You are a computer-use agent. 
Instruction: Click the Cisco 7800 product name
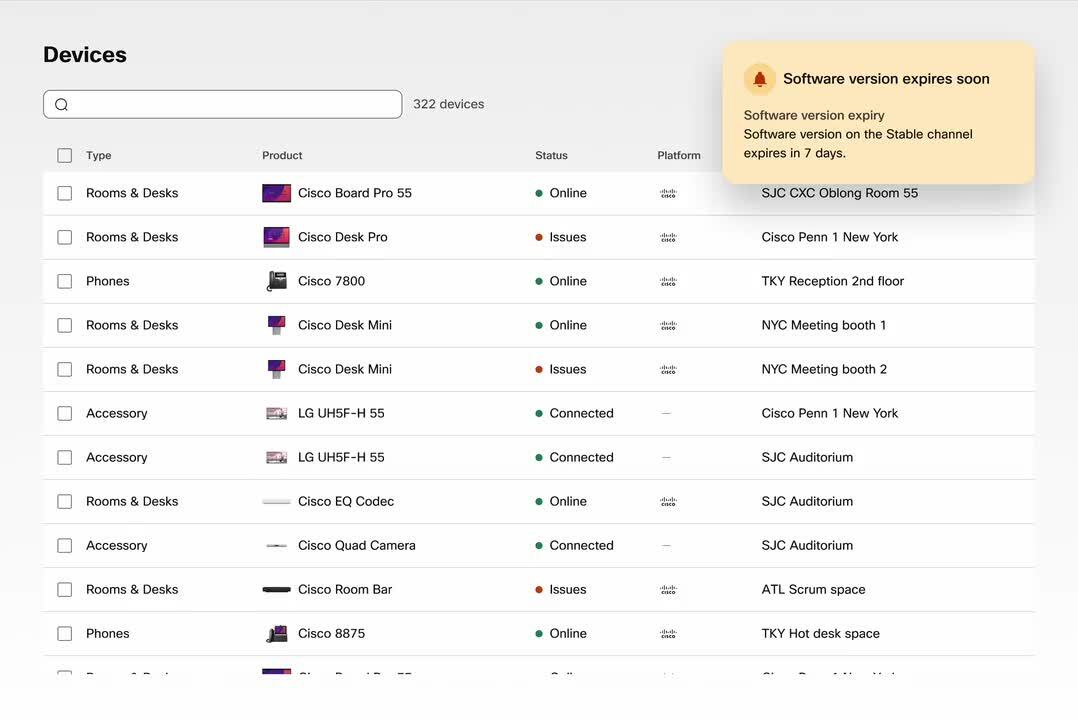click(331, 281)
